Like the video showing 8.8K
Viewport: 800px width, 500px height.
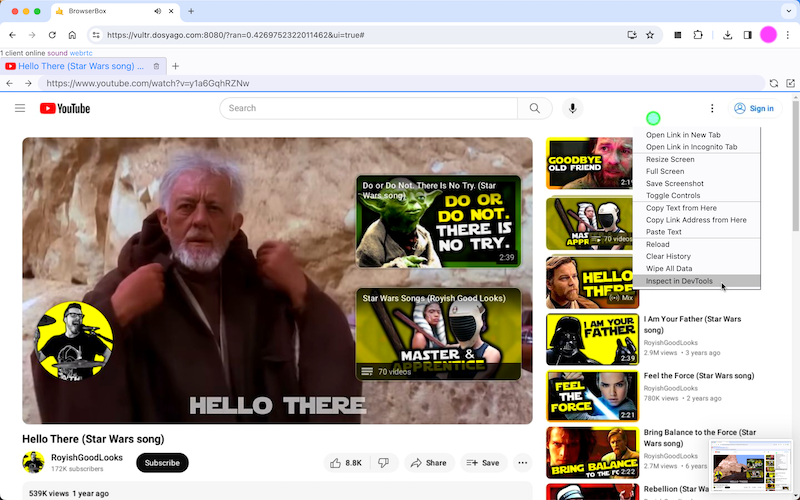click(348, 463)
